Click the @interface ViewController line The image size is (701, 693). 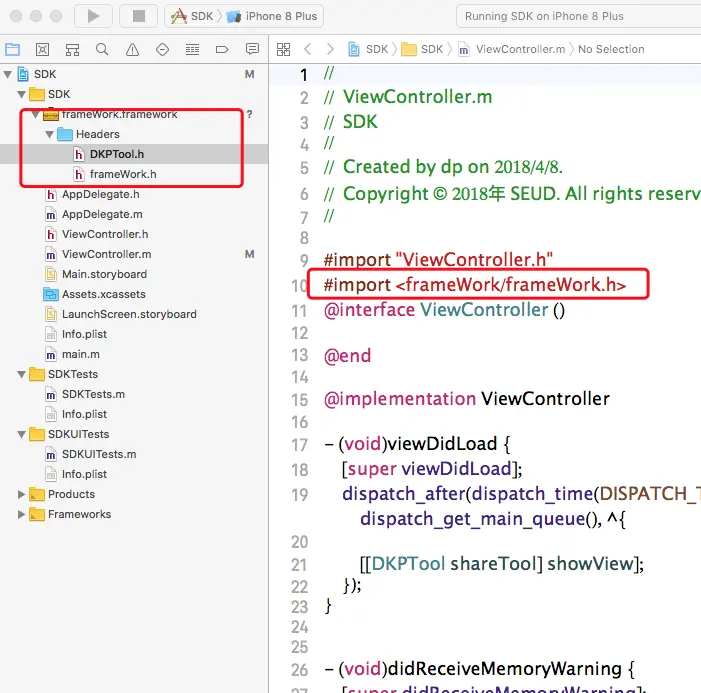[444, 310]
